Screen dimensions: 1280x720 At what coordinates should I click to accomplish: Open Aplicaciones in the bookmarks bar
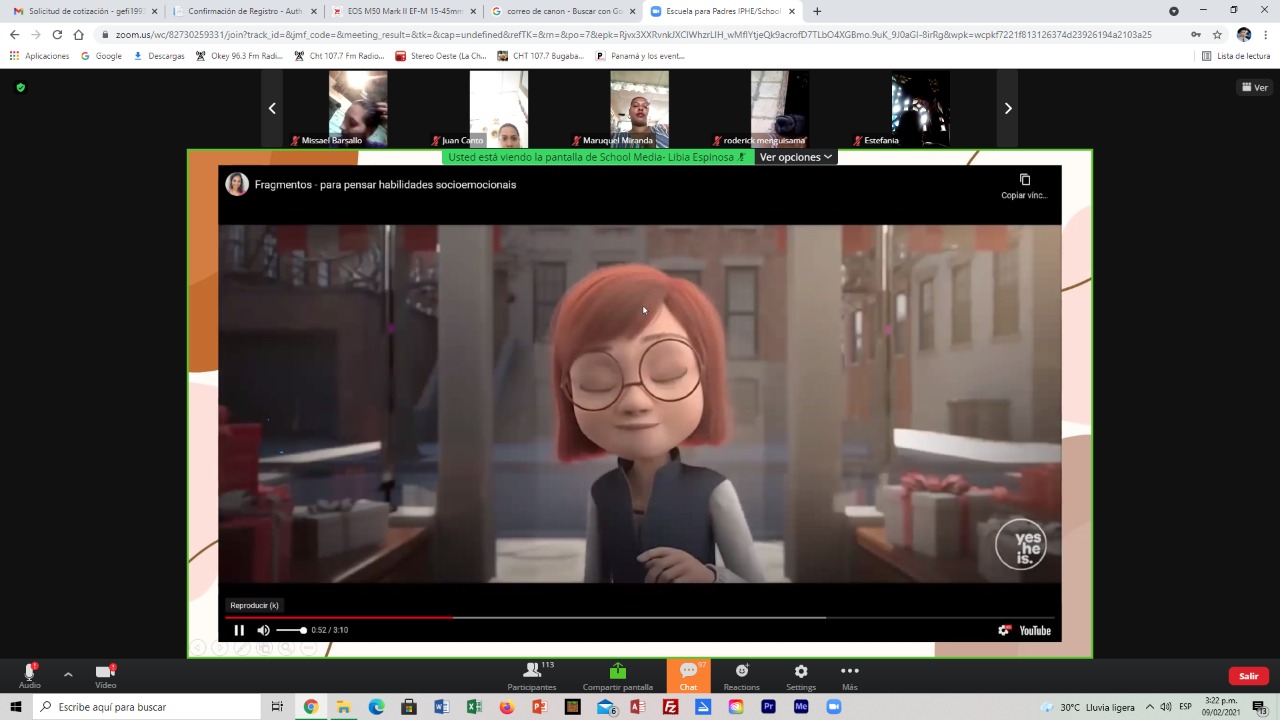click(x=40, y=56)
